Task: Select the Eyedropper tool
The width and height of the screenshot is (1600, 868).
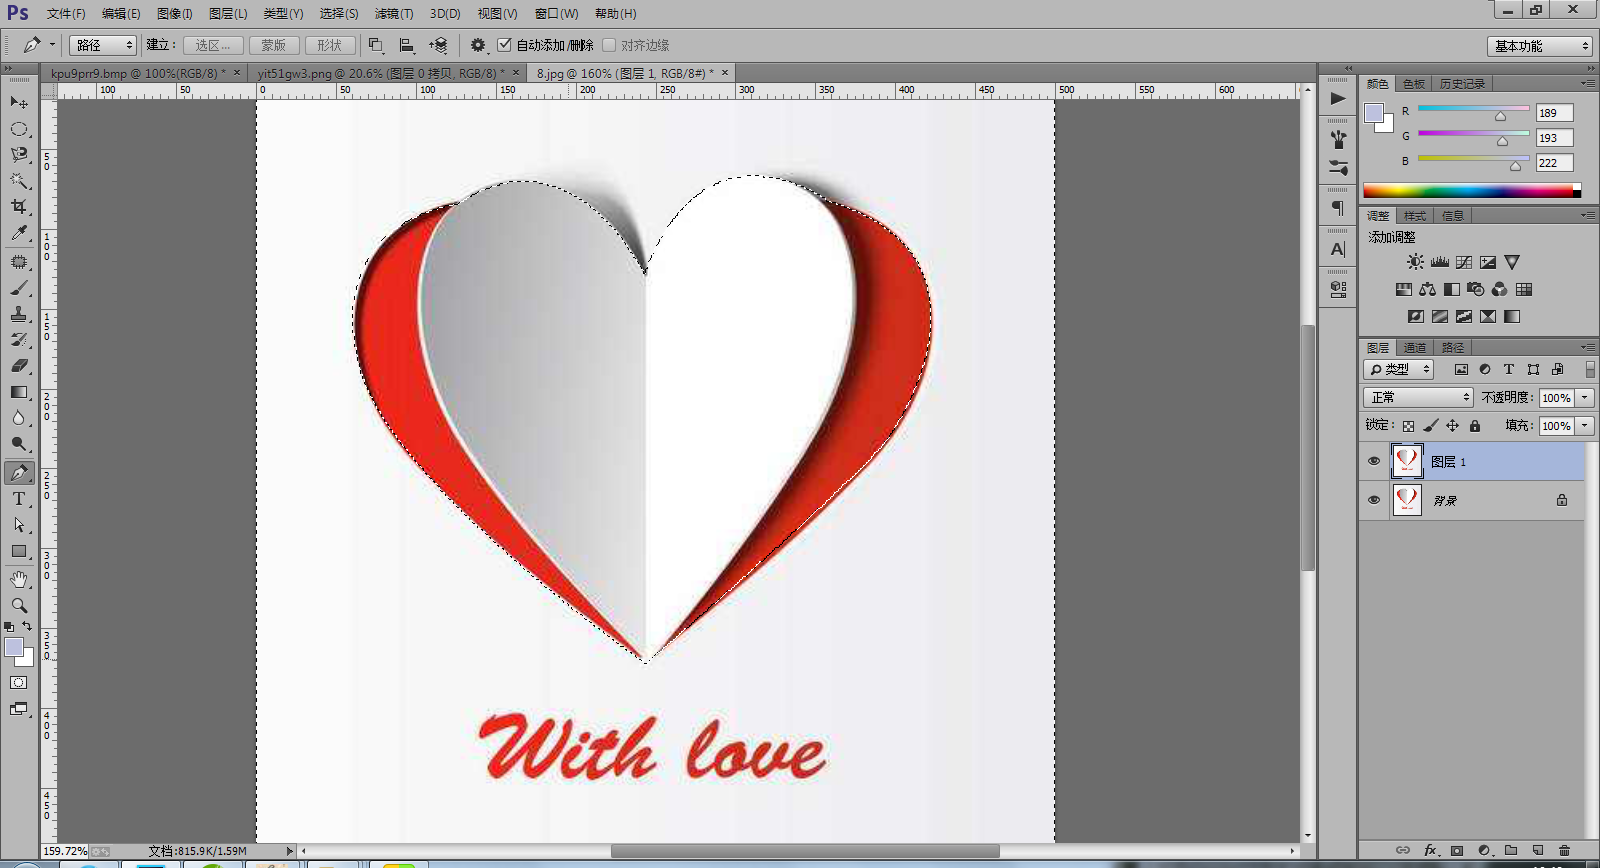Action: click(x=19, y=233)
